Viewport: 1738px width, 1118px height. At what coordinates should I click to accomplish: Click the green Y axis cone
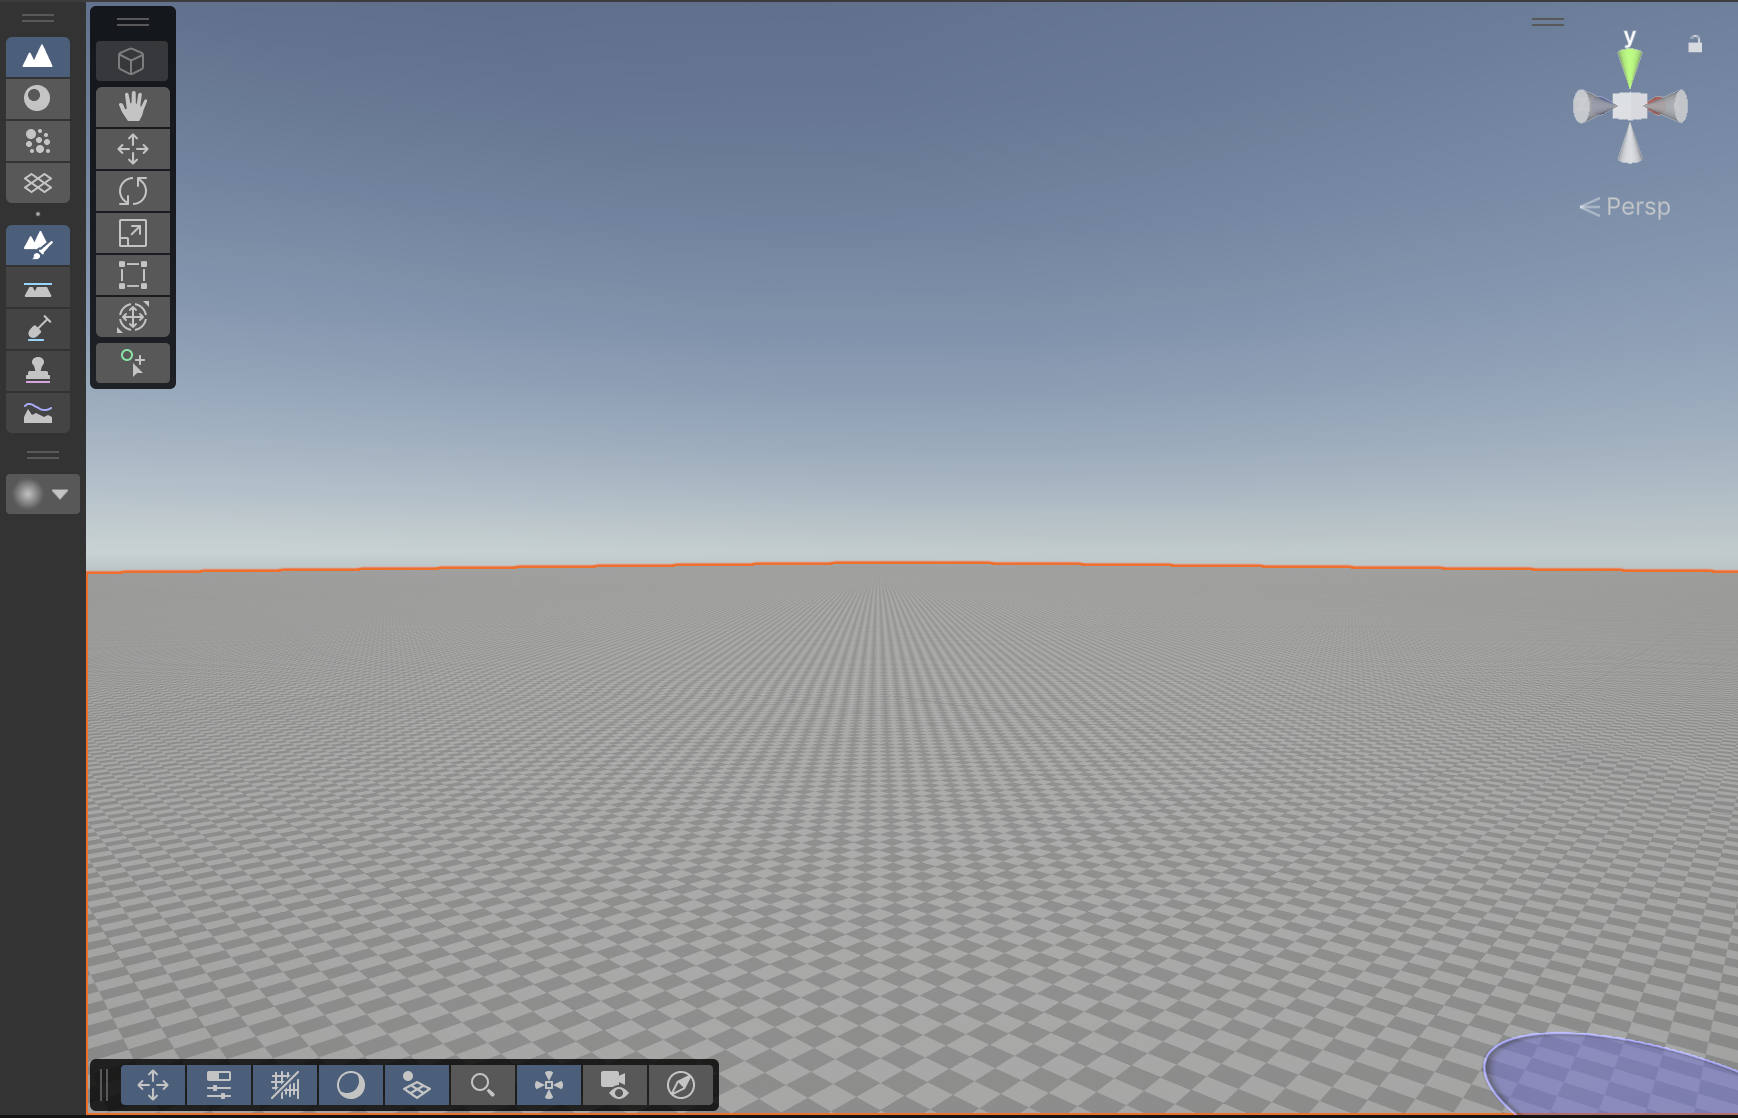coord(1630,67)
